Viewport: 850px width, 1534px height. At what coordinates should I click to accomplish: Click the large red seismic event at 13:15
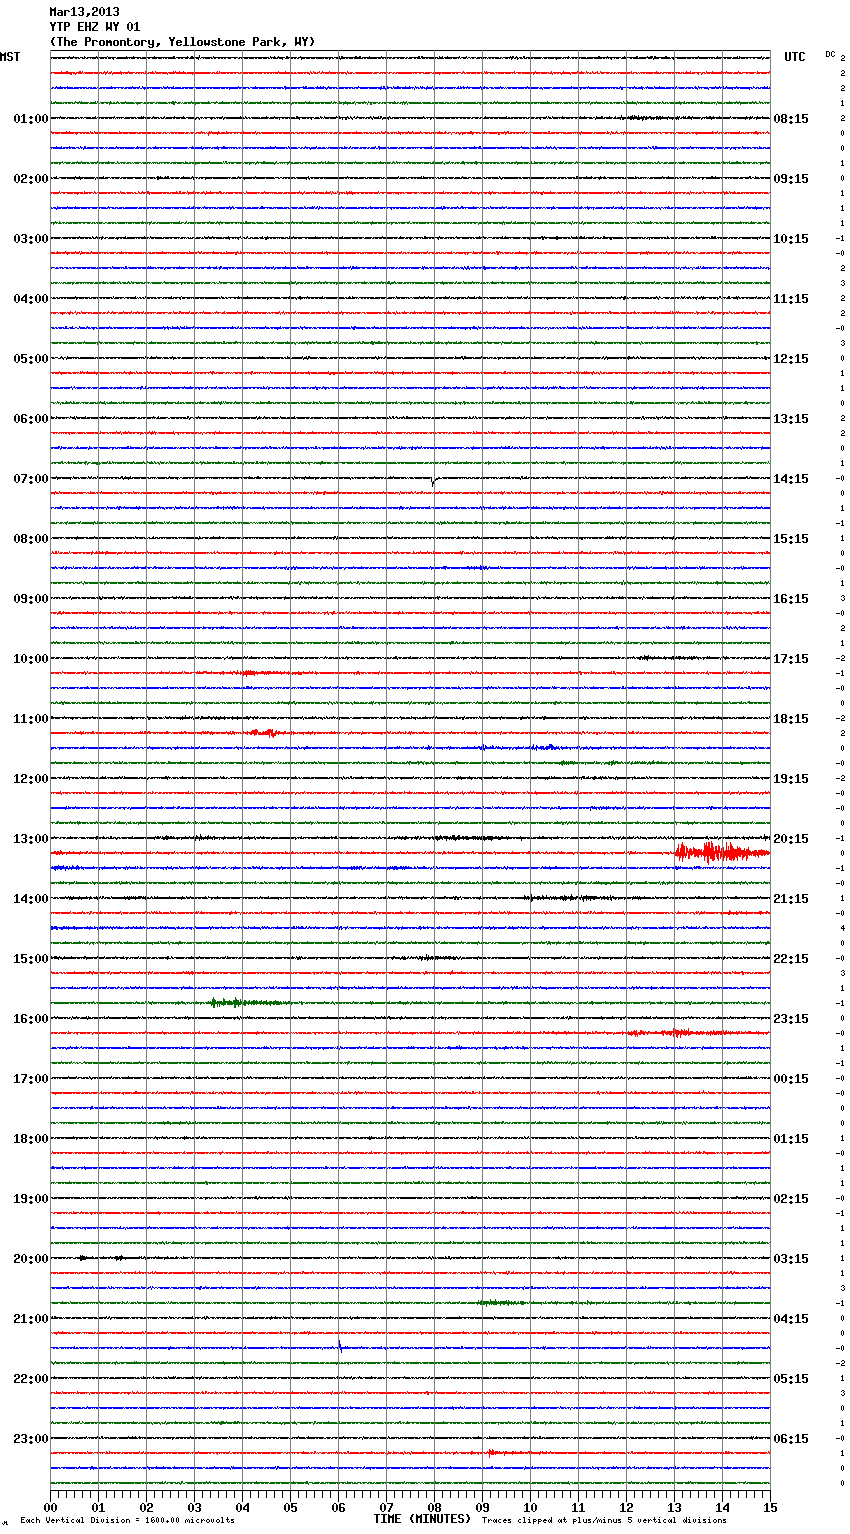point(722,852)
